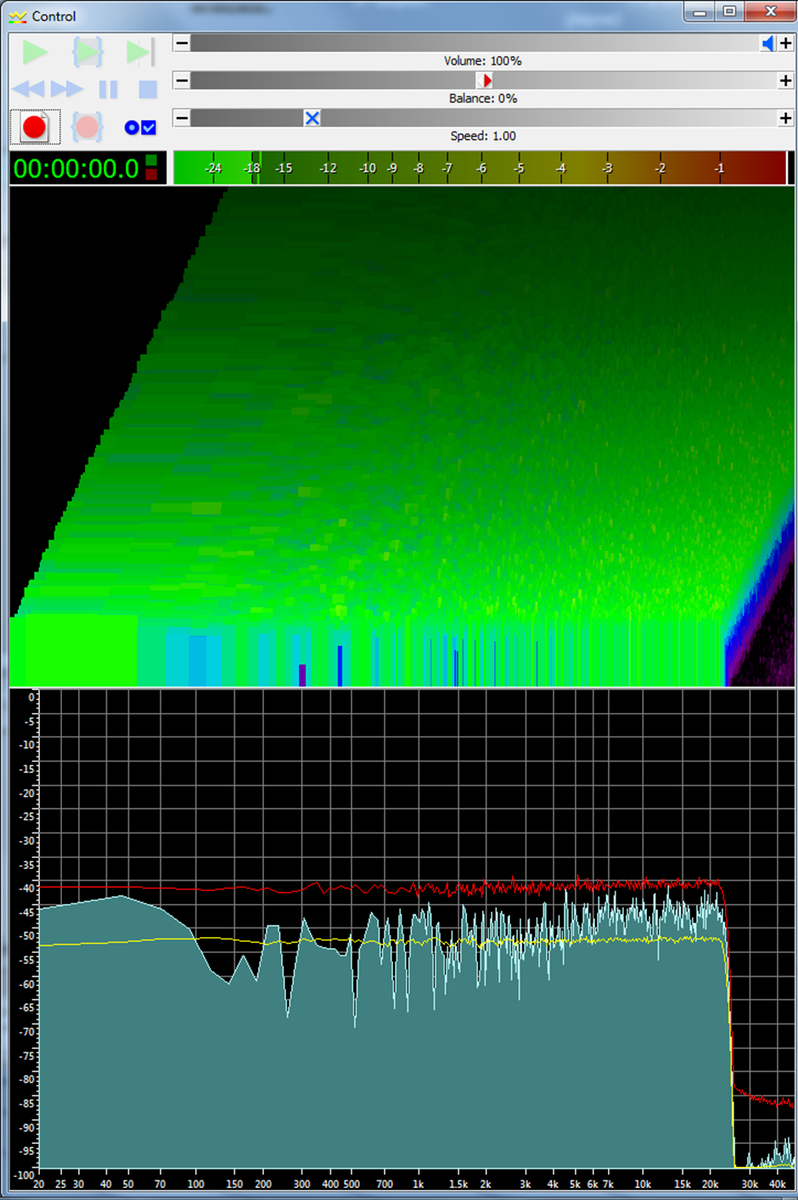
Task: Minimize the Control window
Action: (x=701, y=12)
